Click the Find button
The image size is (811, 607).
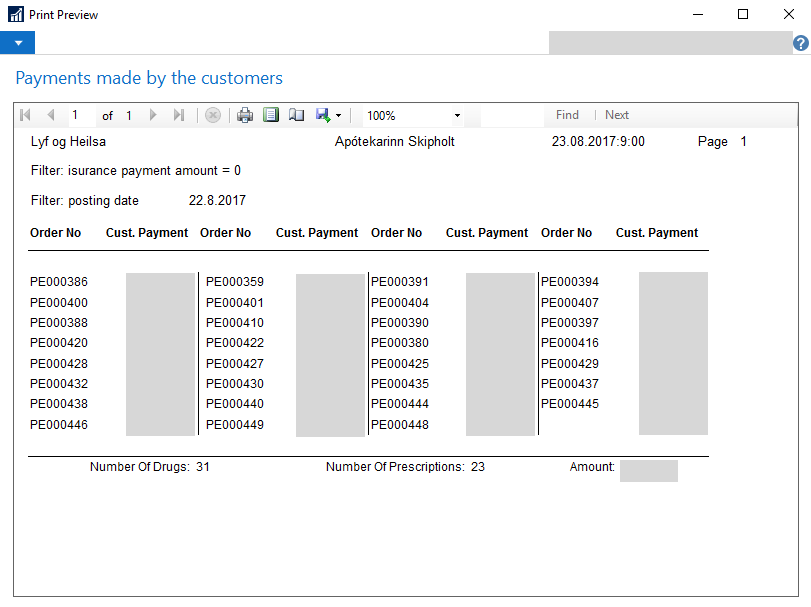(x=567, y=115)
